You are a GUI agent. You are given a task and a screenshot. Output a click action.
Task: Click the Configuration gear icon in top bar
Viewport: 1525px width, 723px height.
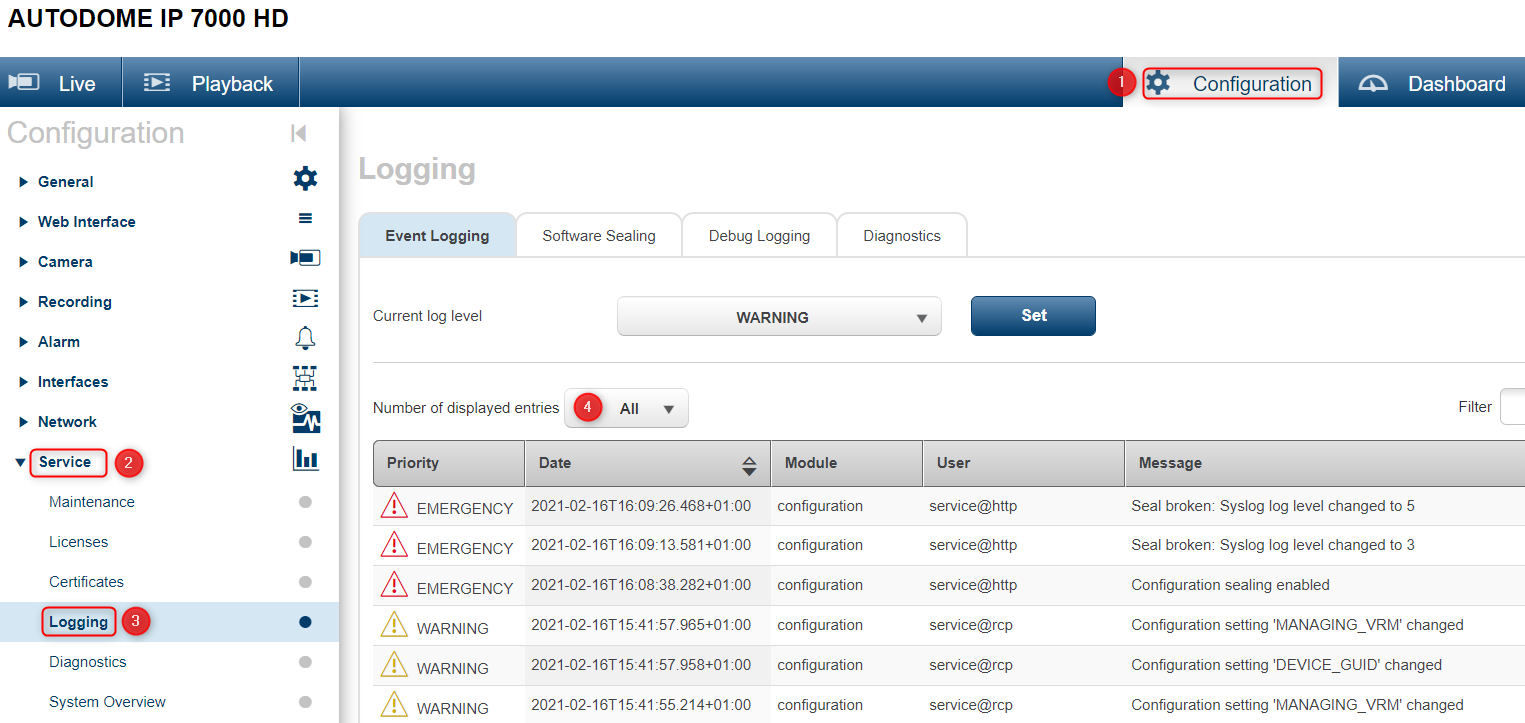1158,82
